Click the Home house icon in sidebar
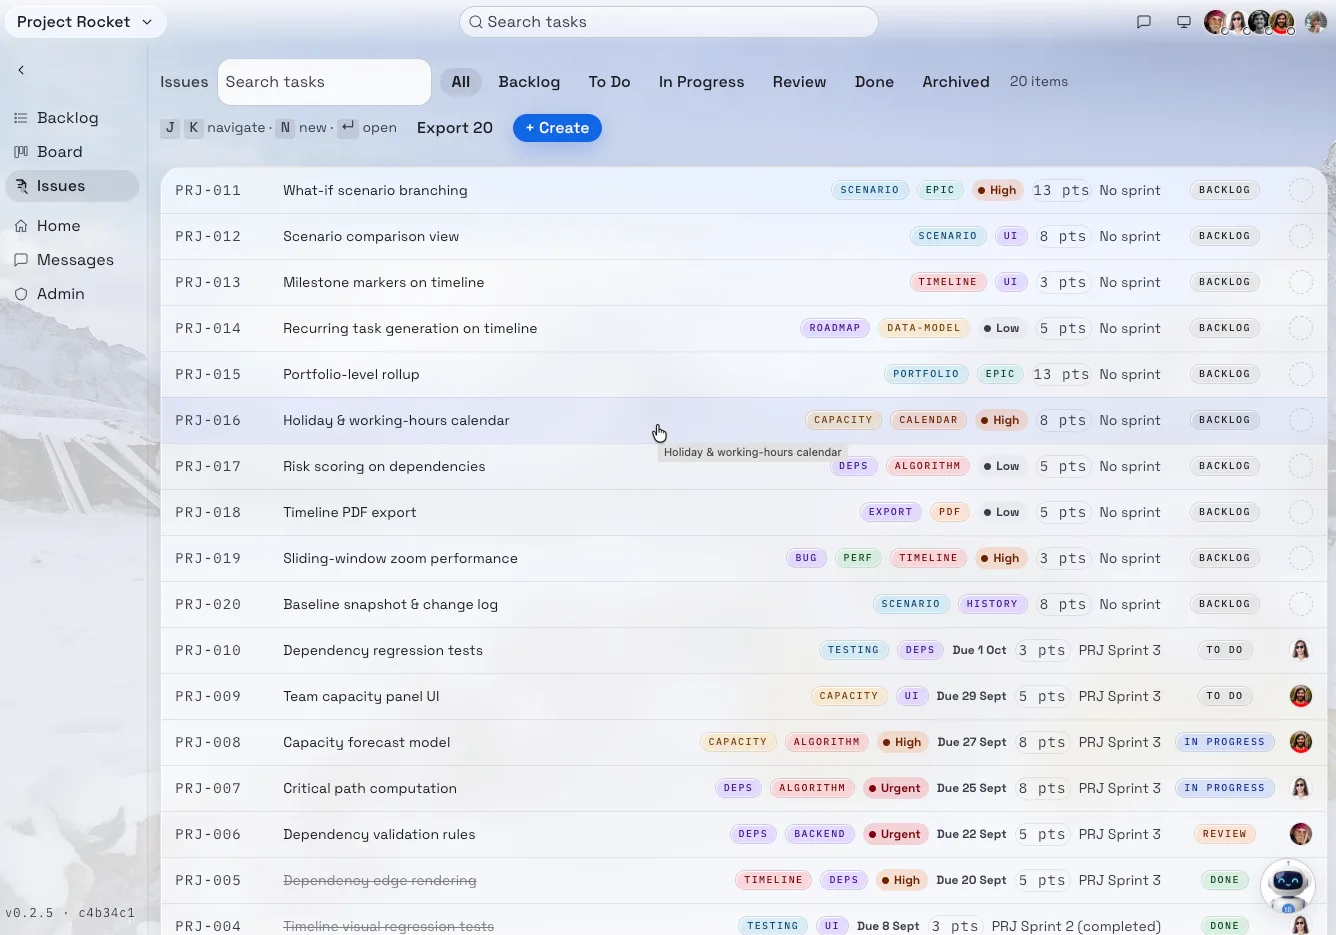Image resolution: width=1336 pixels, height=935 pixels. pos(21,226)
